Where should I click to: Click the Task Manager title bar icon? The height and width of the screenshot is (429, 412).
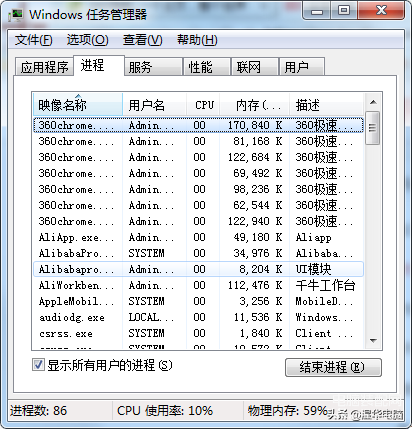point(16,15)
